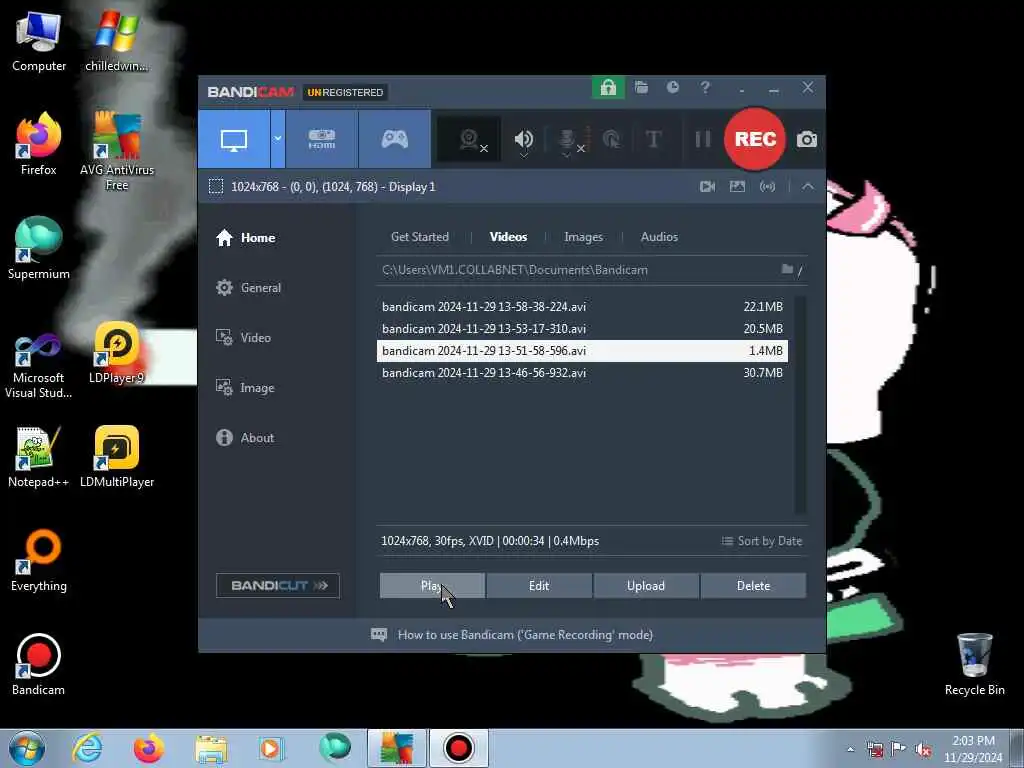This screenshot has width=1024, height=768.
Task: Open the help question mark icon
Action: tap(705, 88)
